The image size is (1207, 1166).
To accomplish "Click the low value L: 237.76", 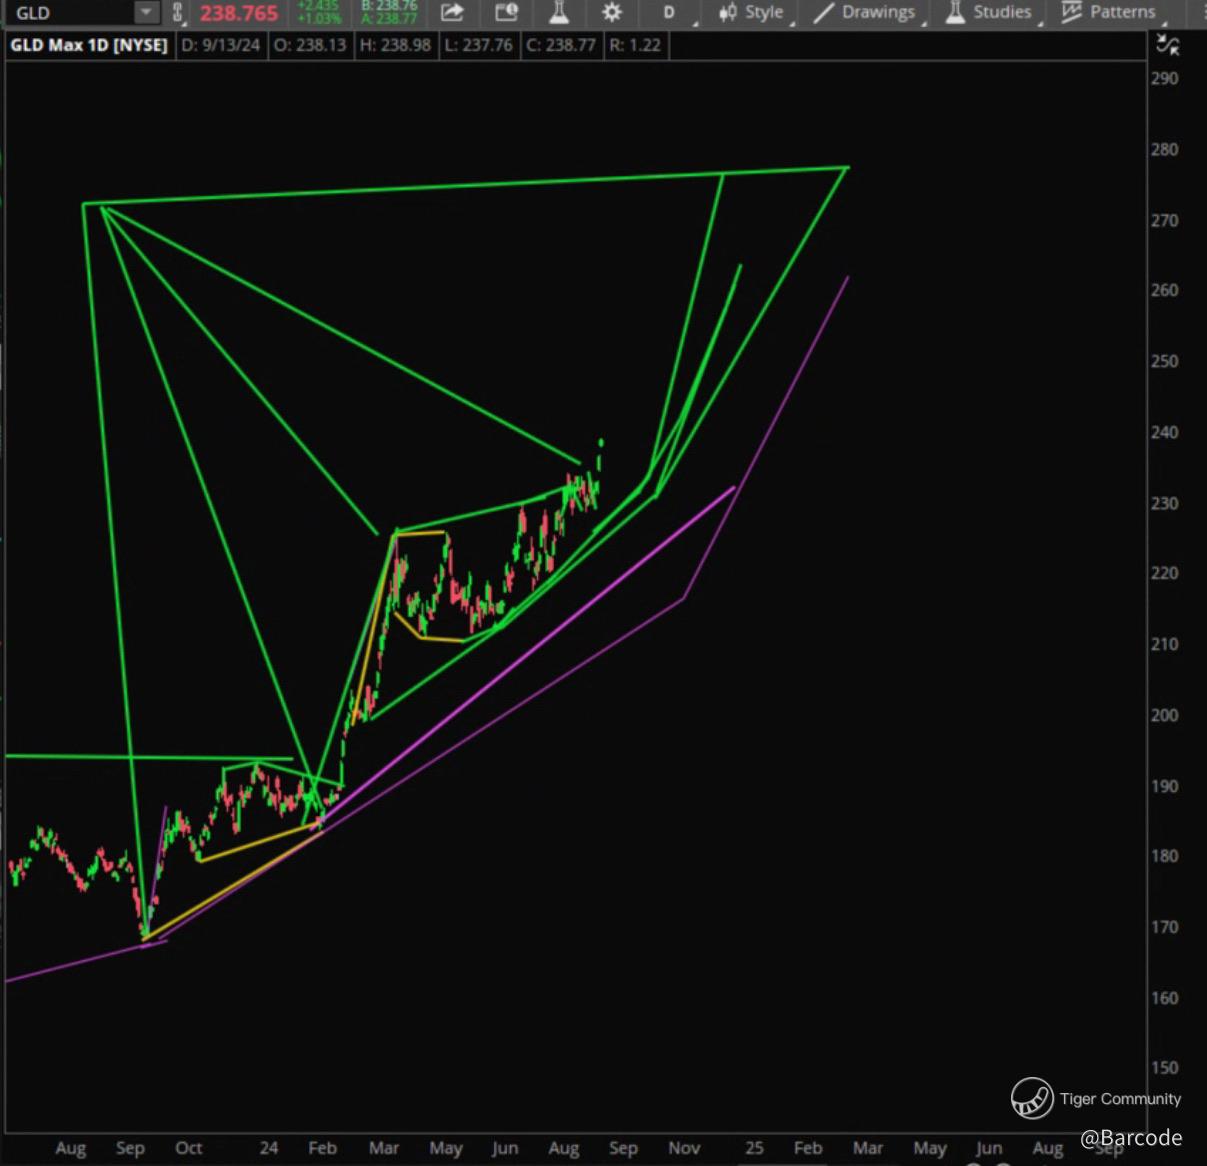I will click(x=478, y=45).
